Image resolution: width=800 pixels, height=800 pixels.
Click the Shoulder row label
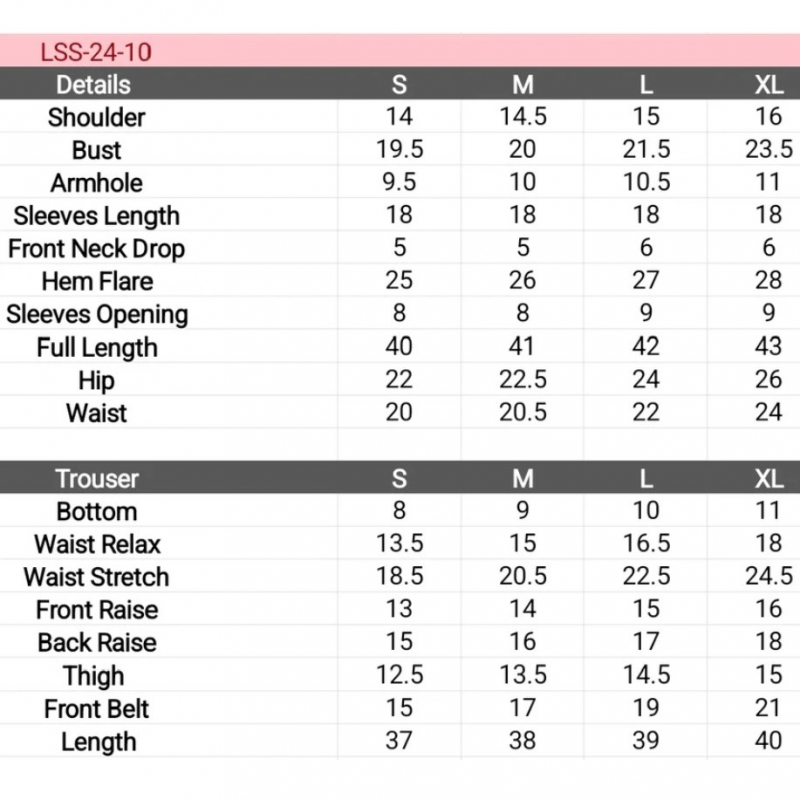coord(97,118)
